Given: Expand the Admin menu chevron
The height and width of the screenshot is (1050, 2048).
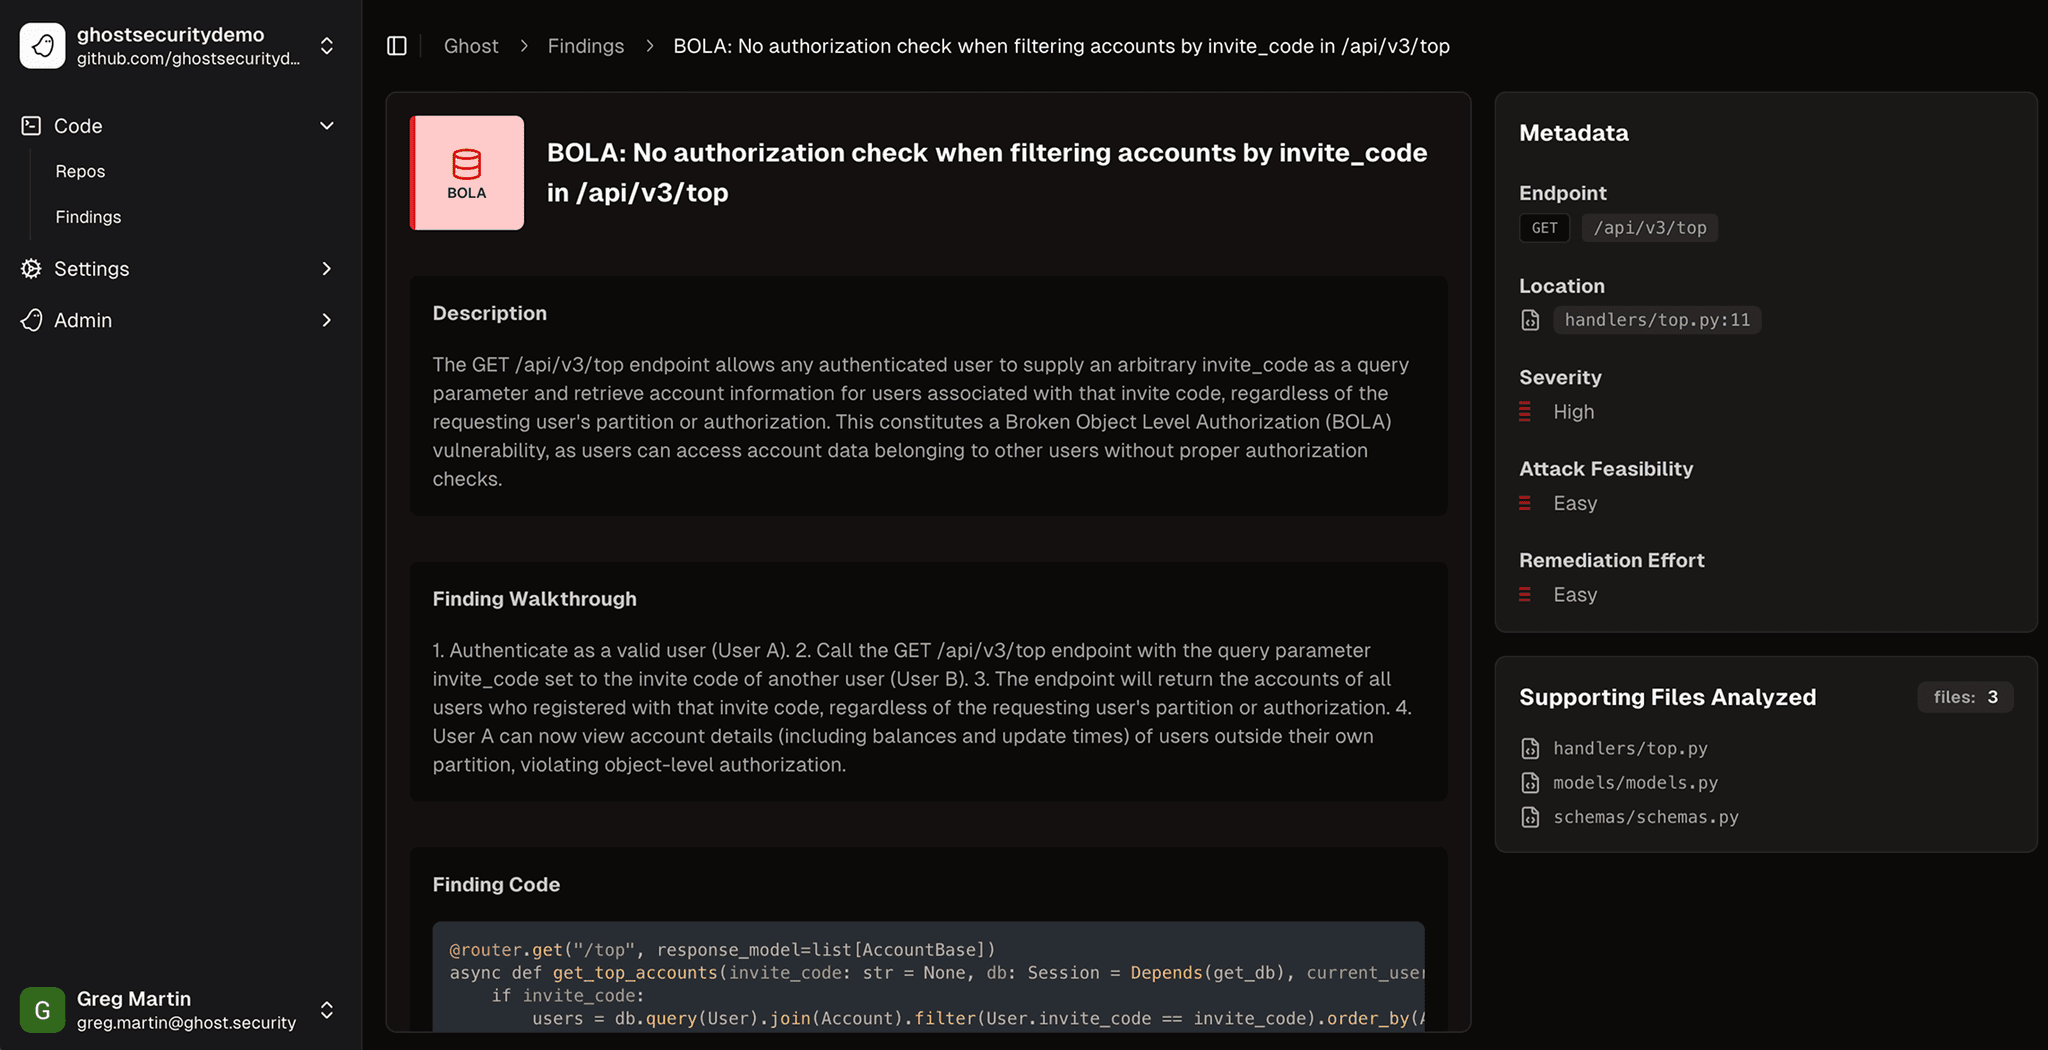Looking at the screenshot, I should 326,320.
